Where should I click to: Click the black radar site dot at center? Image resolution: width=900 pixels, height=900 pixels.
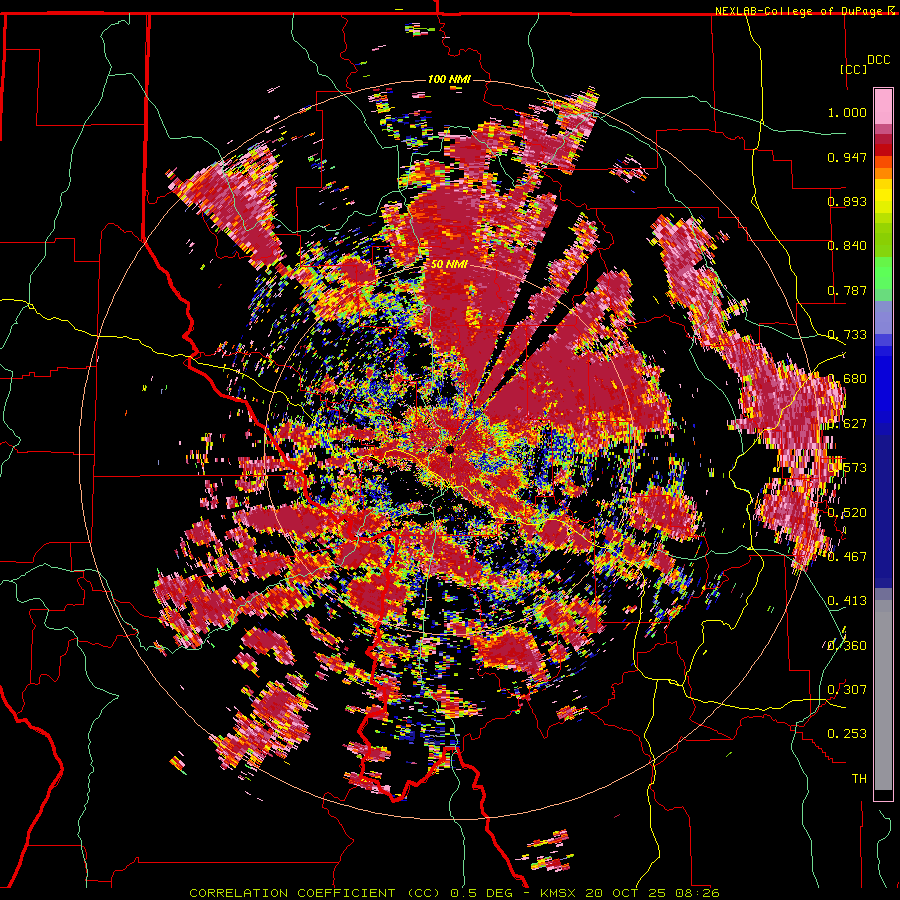pos(450,449)
